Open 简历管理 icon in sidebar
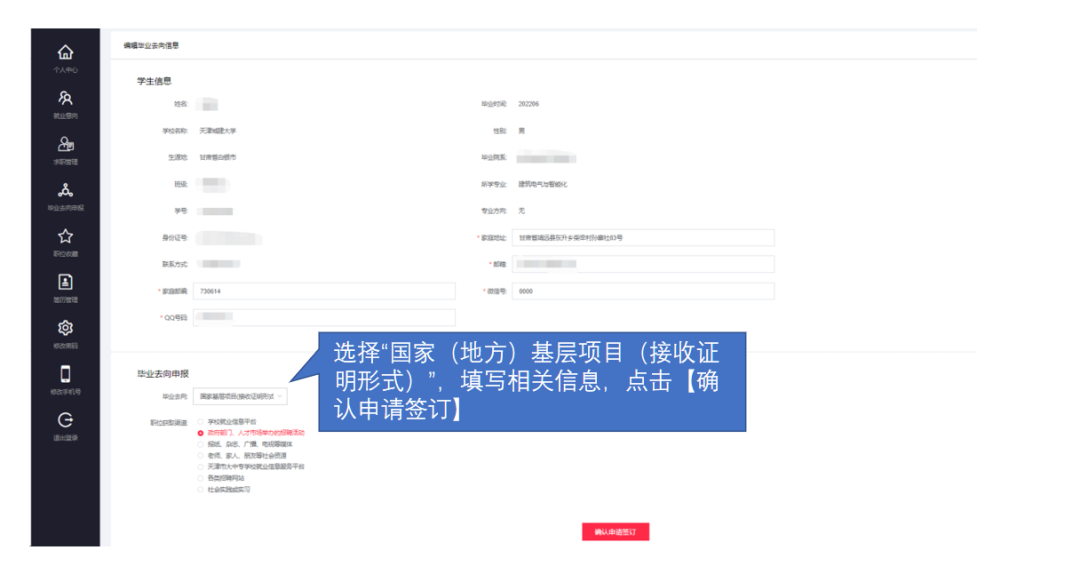The image size is (1080, 582). pyautogui.click(x=65, y=283)
